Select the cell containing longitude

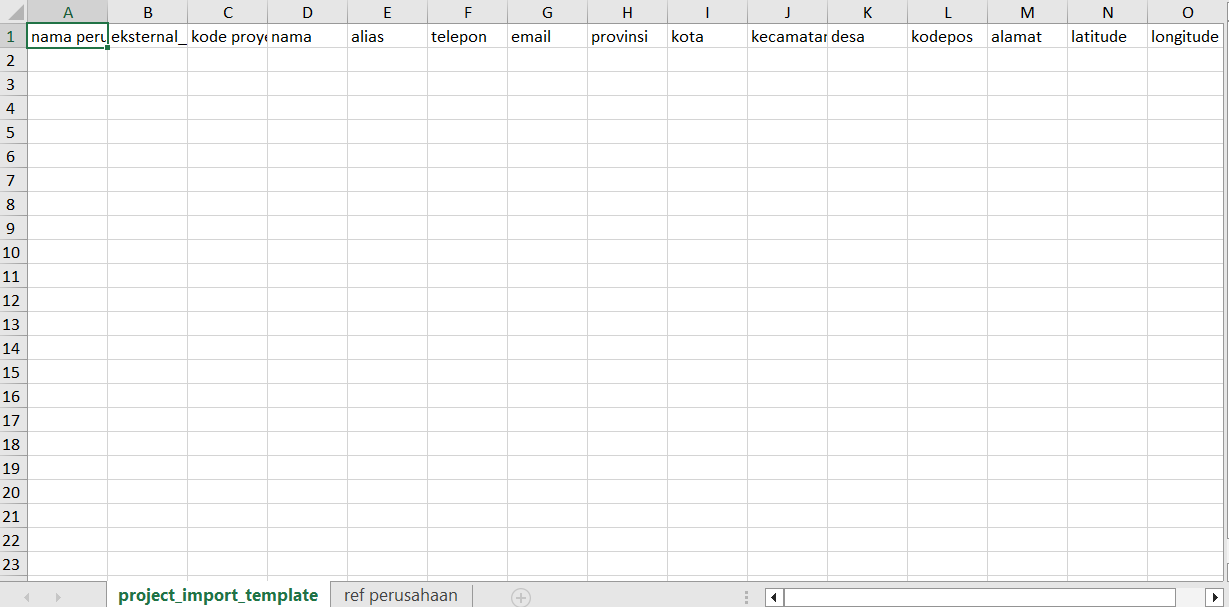(x=1187, y=36)
